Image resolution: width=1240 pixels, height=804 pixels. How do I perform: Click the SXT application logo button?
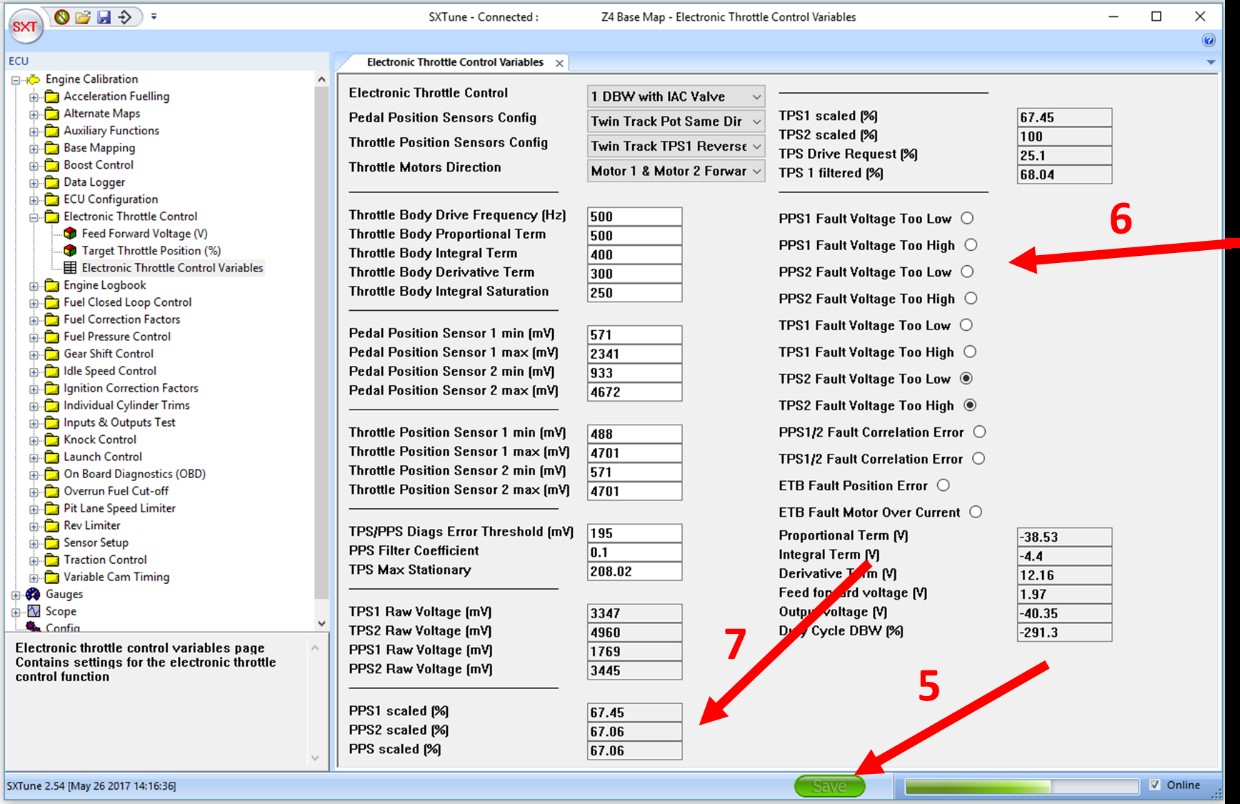click(24, 27)
